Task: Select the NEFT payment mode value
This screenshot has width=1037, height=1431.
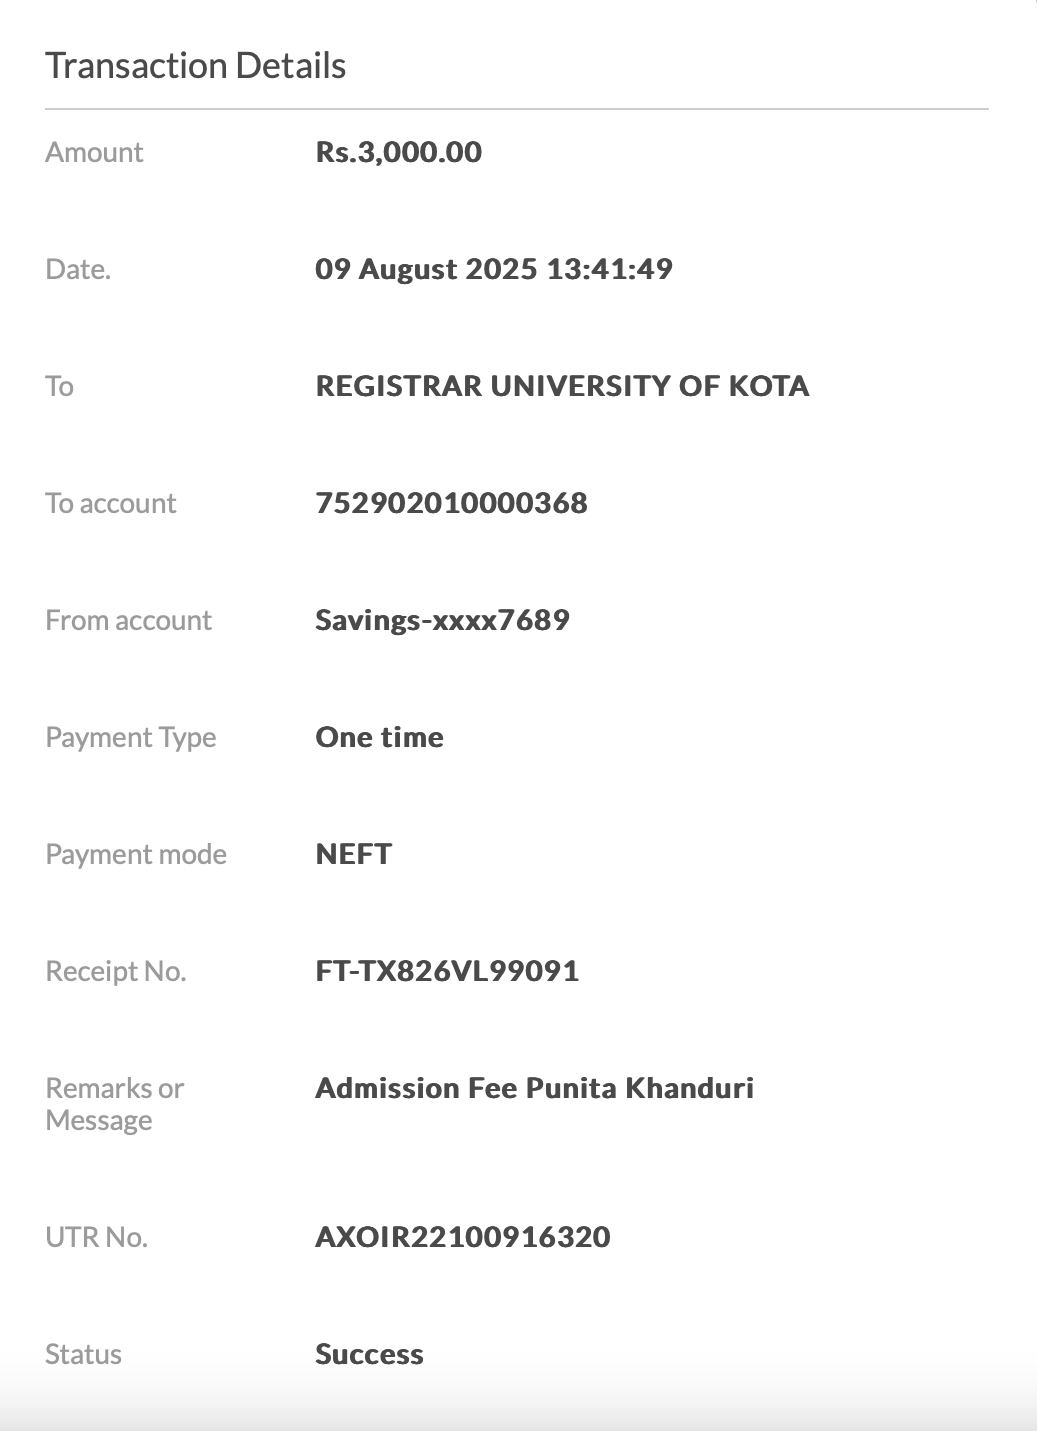Action: coord(353,854)
